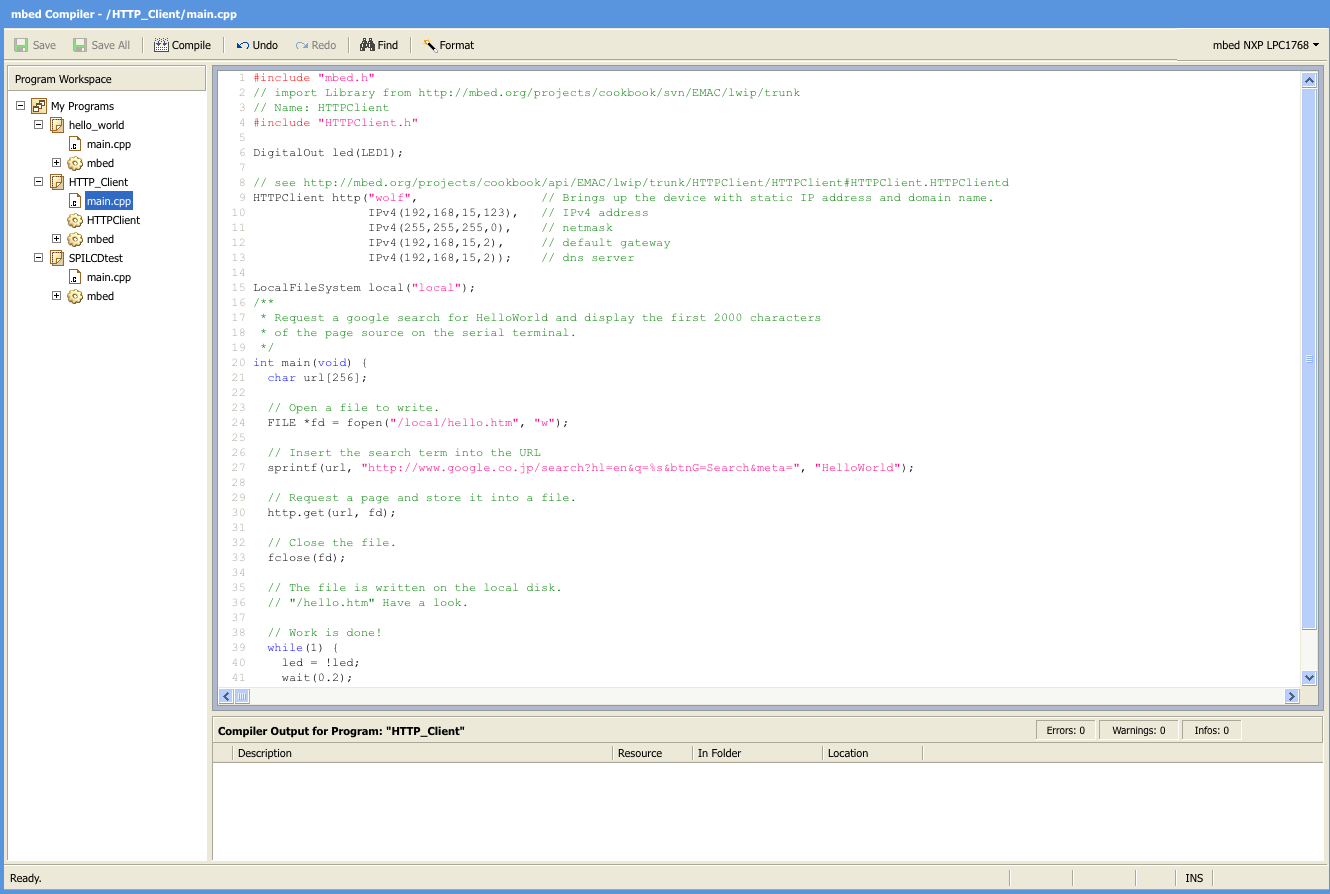Open main.cpp under SPILCDtest
1330x894 pixels.
(109, 277)
